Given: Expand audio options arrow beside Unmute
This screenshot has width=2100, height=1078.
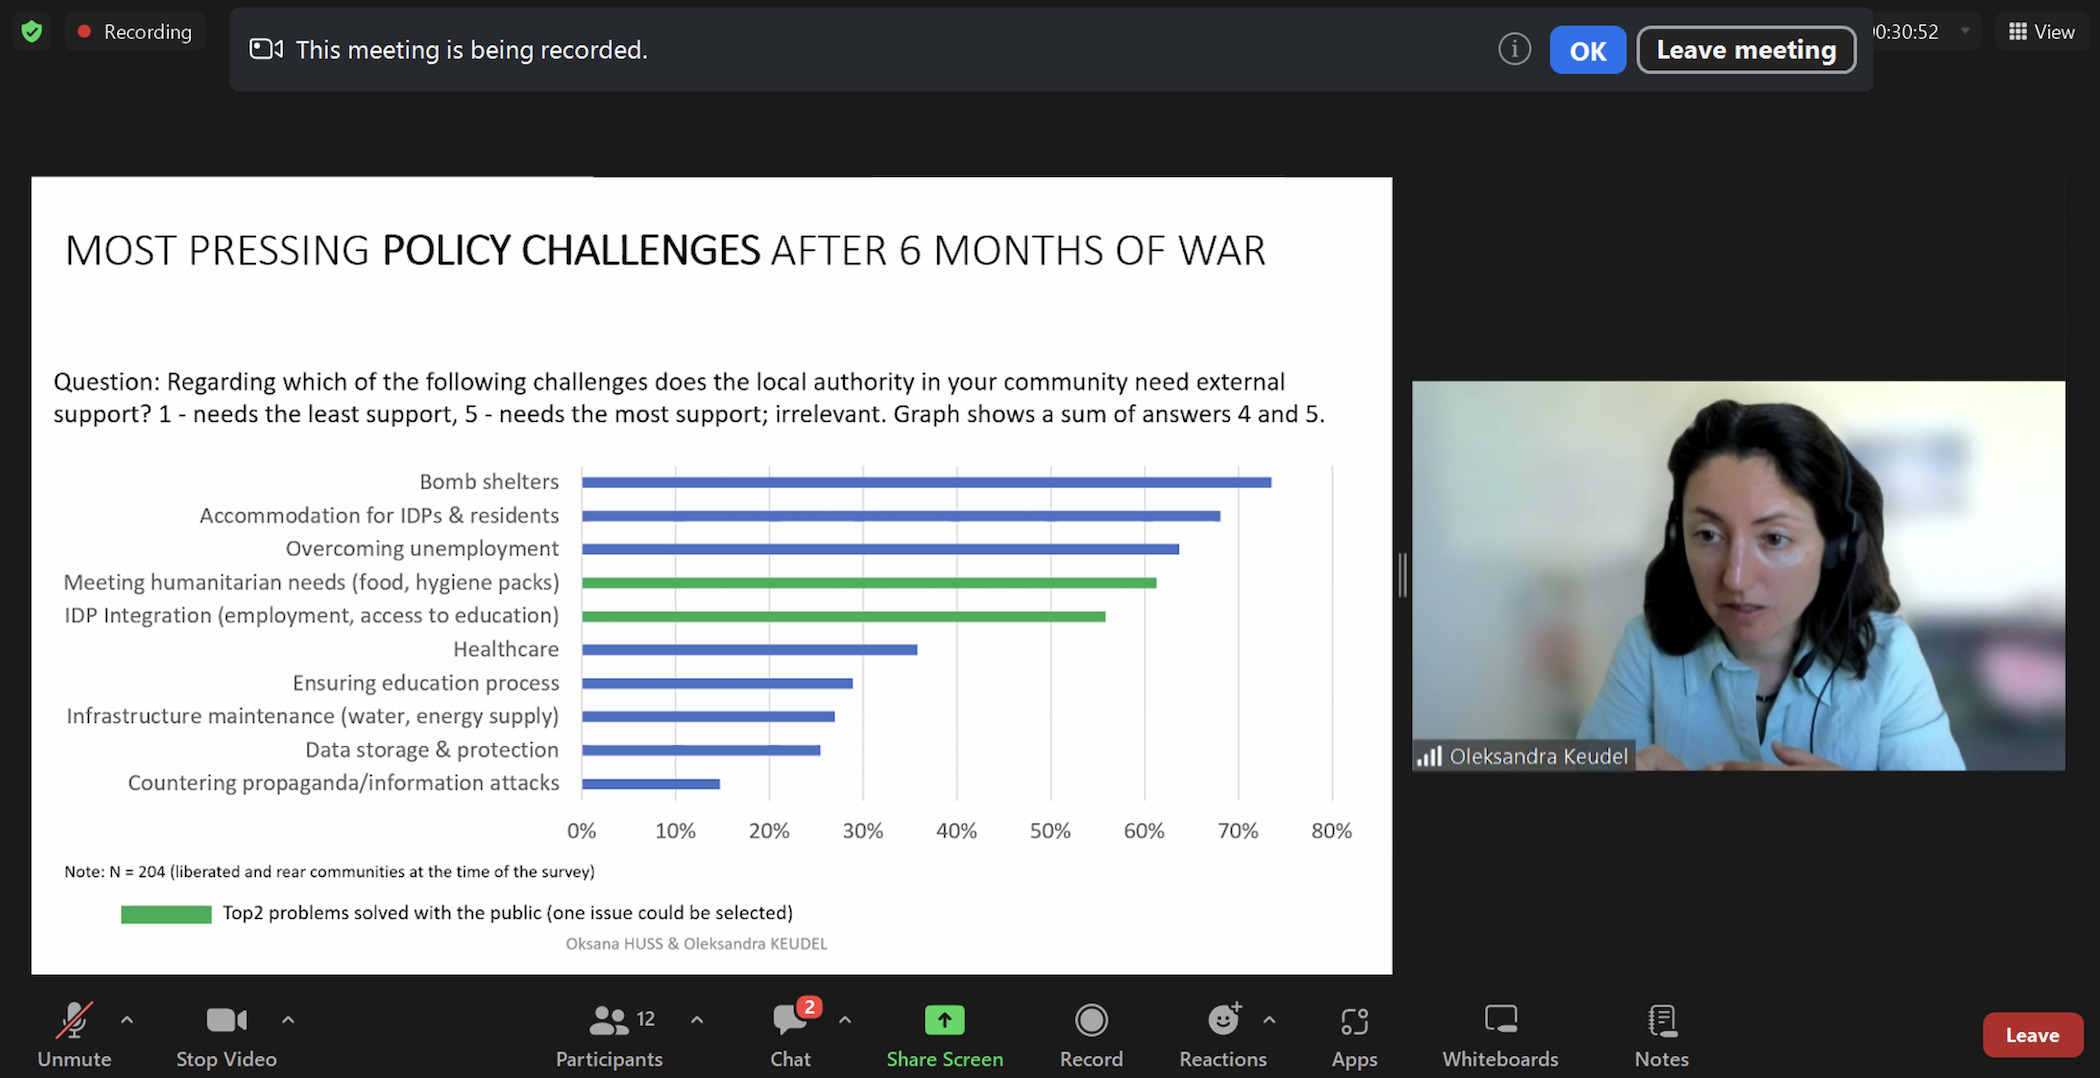Looking at the screenshot, I should (x=127, y=1020).
